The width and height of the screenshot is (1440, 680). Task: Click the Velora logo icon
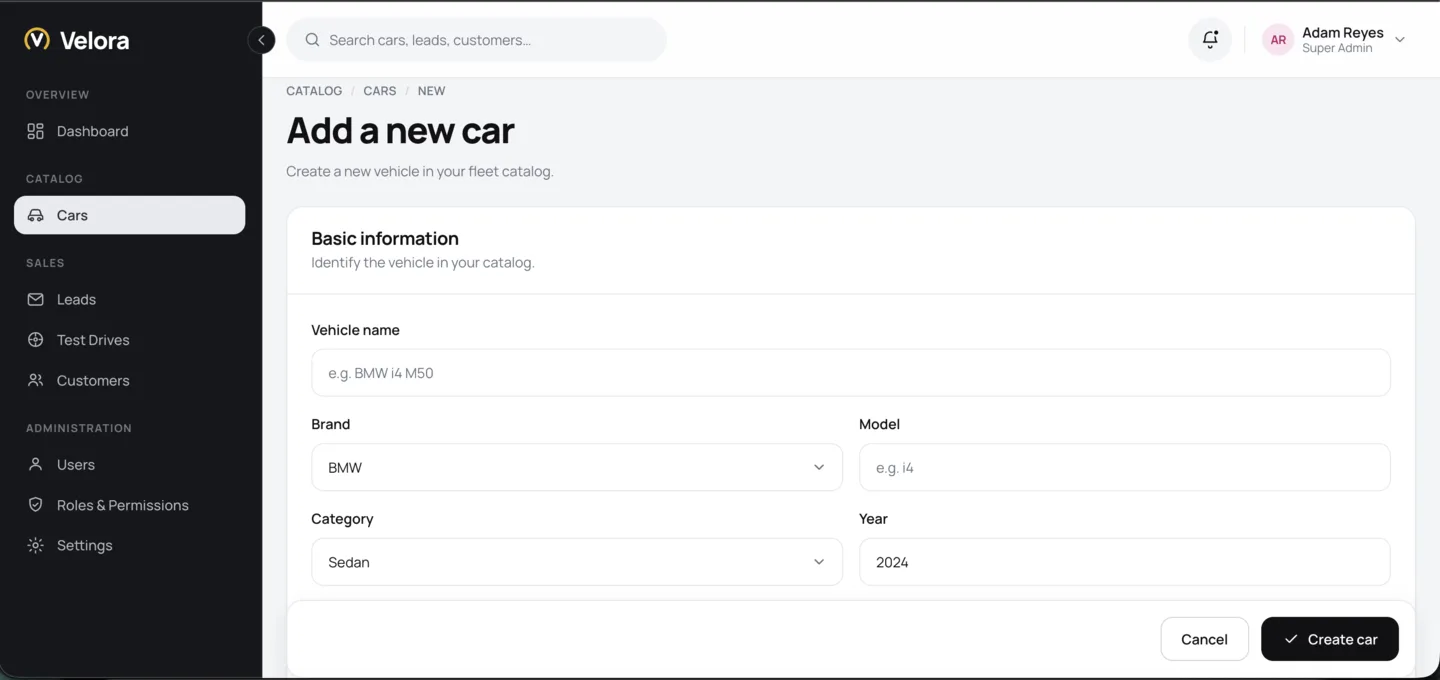click(x=37, y=40)
